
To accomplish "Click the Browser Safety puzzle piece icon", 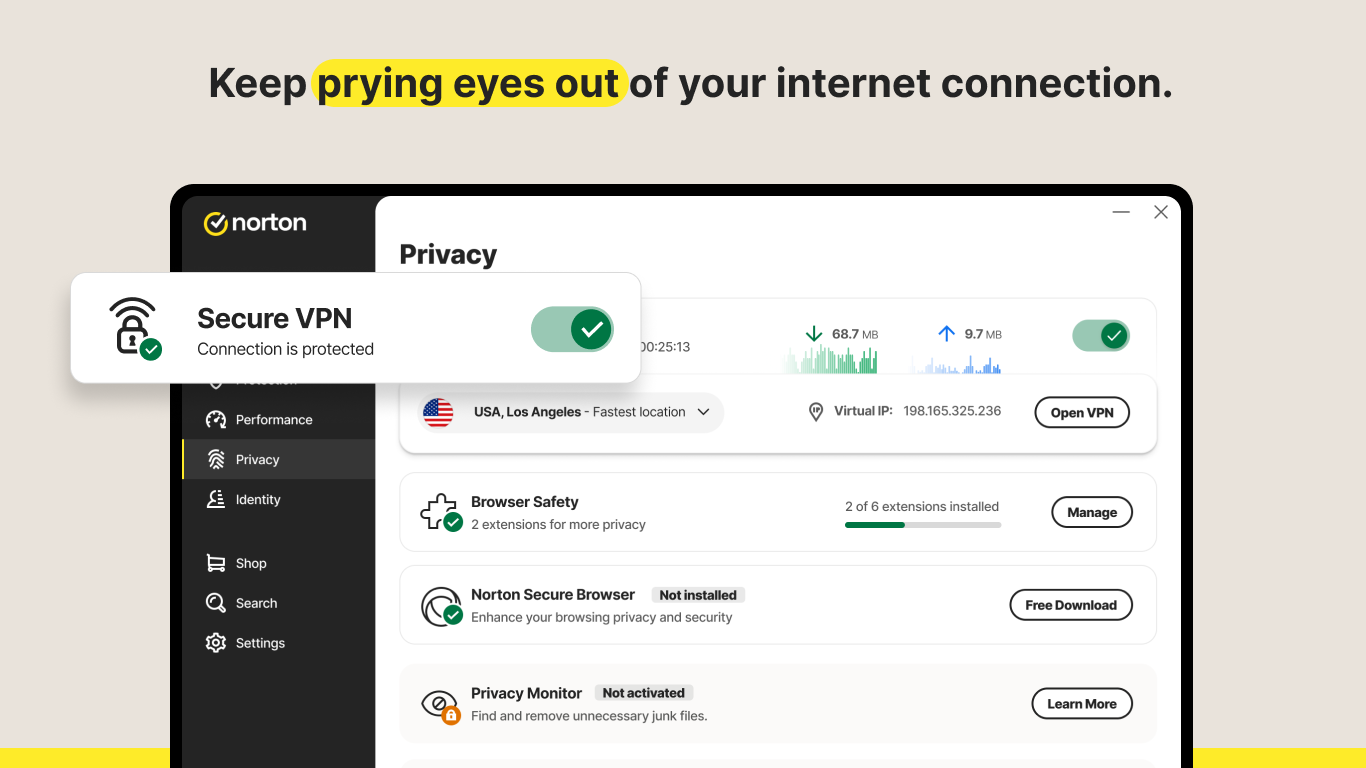I will (x=440, y=510).
